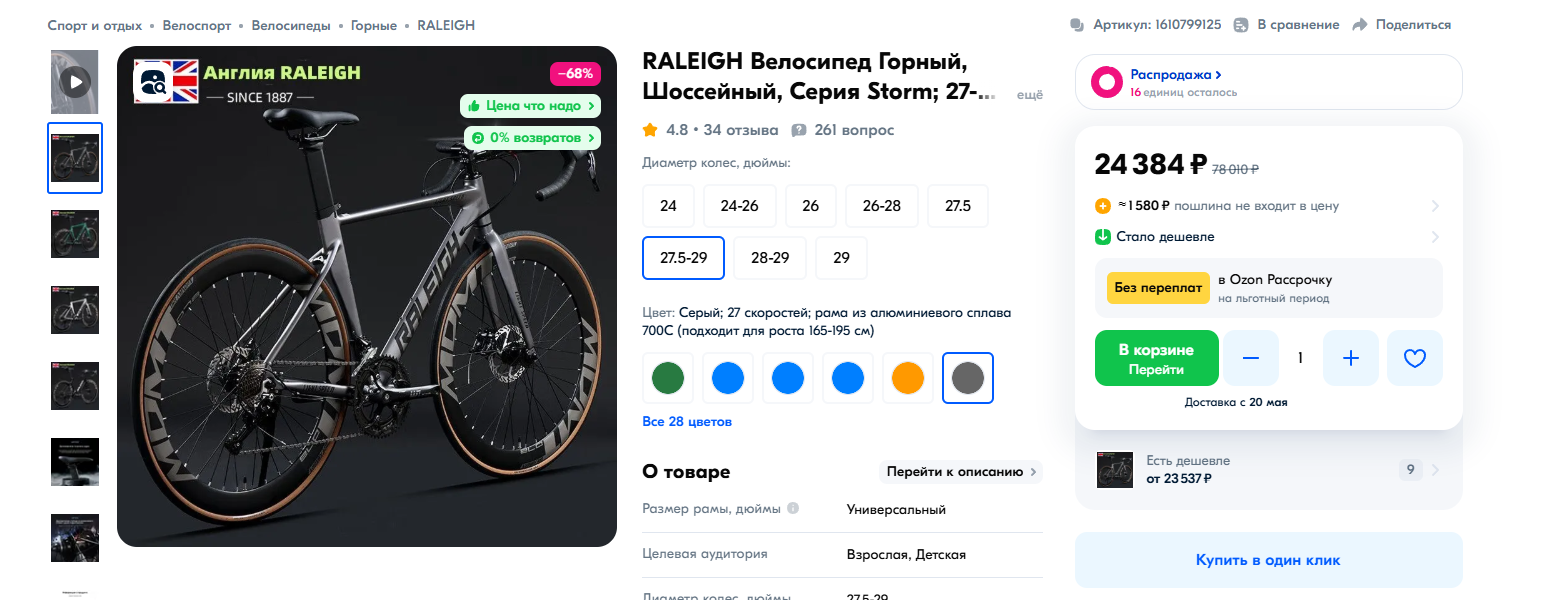Play the product video thumbnail
Viewport: 1546px width, 600px height.
coord(75,81)
